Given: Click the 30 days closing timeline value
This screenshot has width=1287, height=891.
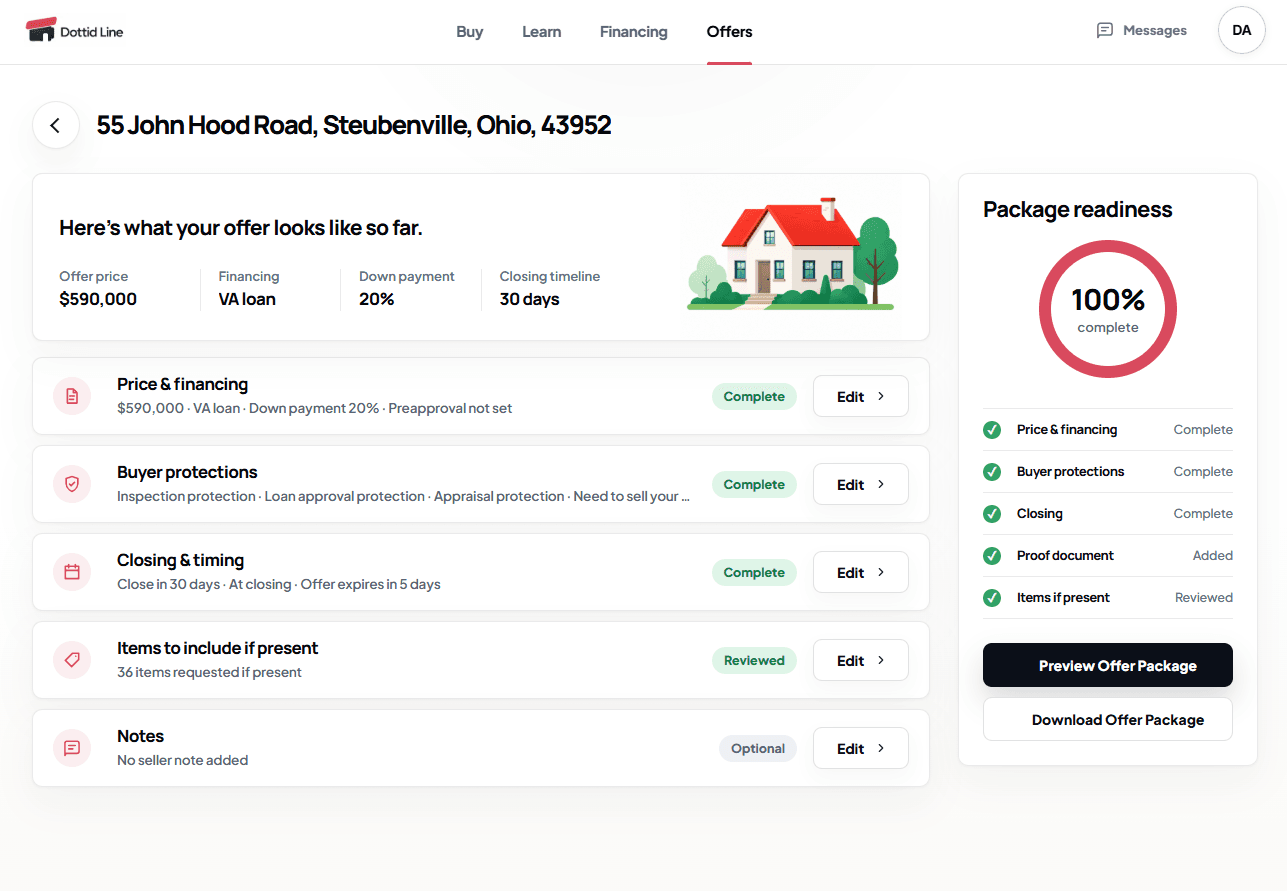Looking at the screenshot, I should [x=529, y=299].
